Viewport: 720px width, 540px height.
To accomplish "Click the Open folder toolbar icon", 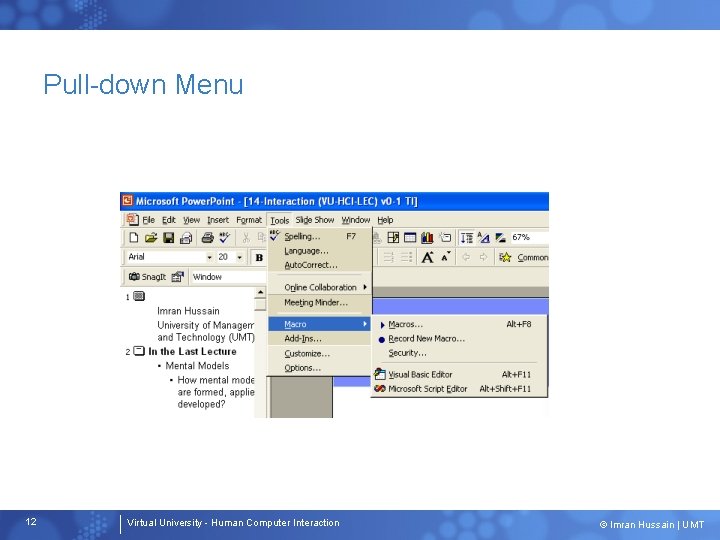I will 151,237.
